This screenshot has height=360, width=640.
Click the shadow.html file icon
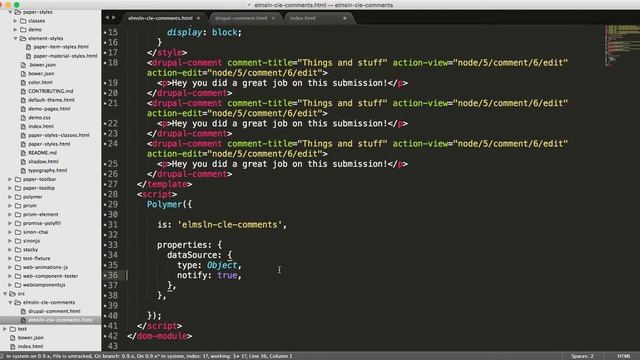(23, 162)
